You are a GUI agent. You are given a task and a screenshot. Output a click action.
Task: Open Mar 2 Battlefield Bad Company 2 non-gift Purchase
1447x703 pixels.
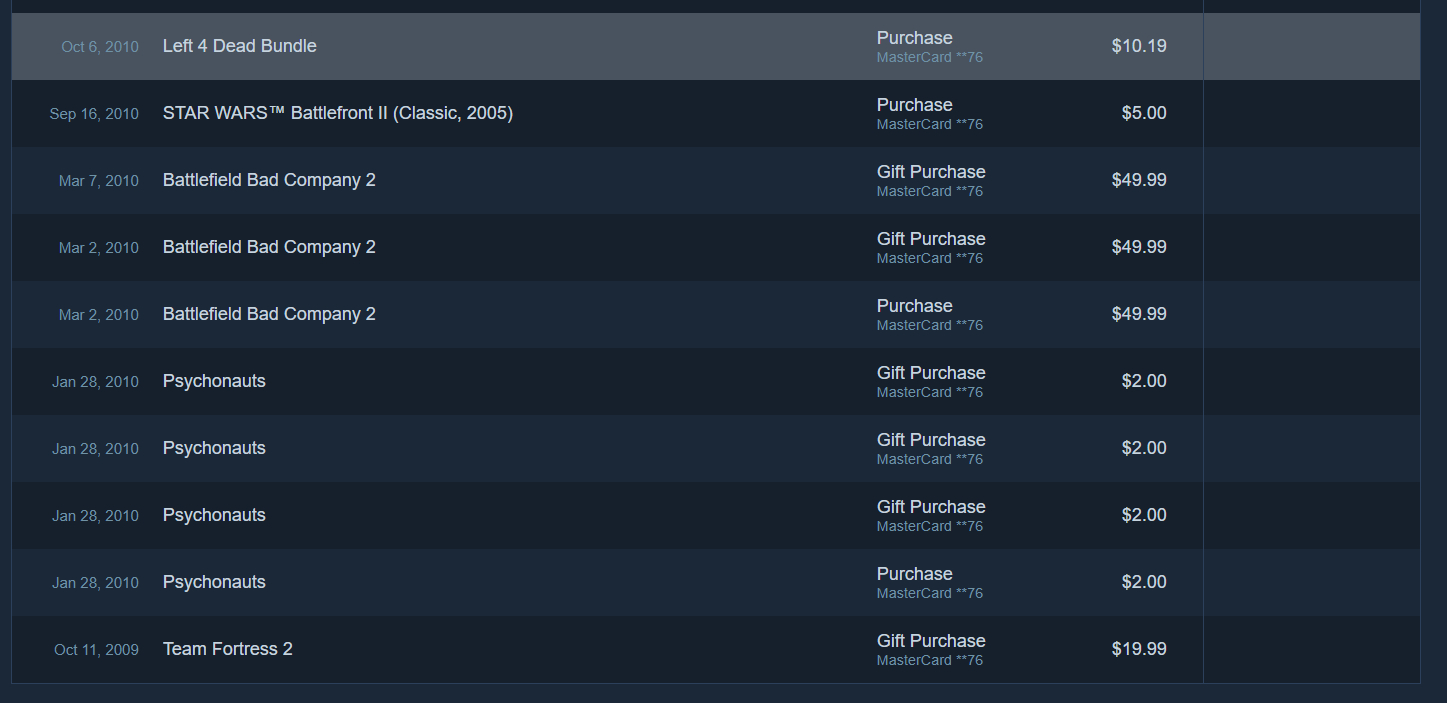(x=269, y=314)
